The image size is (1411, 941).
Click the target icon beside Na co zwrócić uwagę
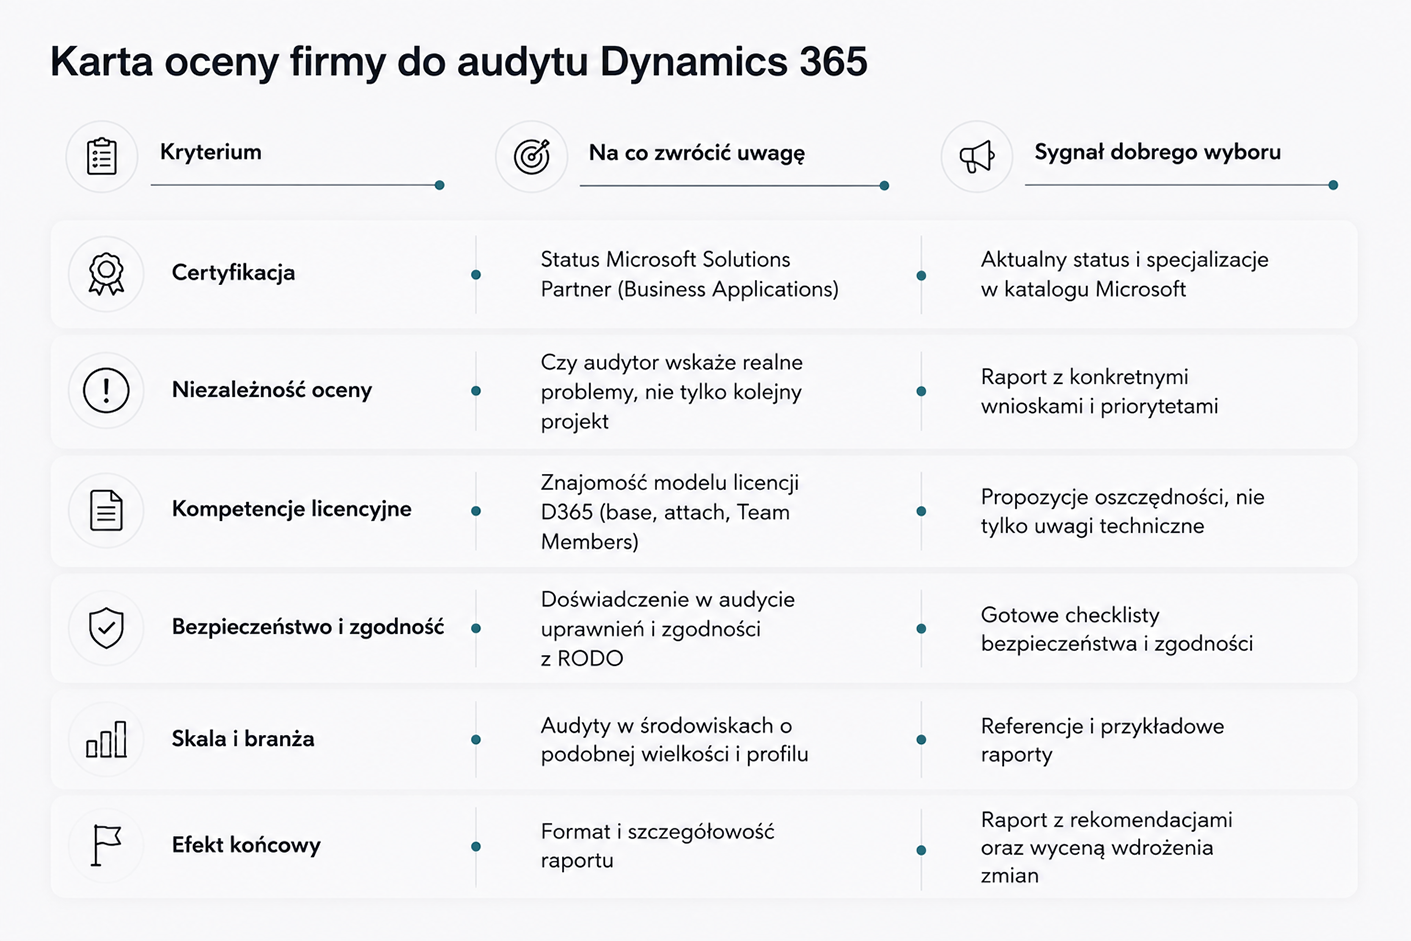point(532,157)
